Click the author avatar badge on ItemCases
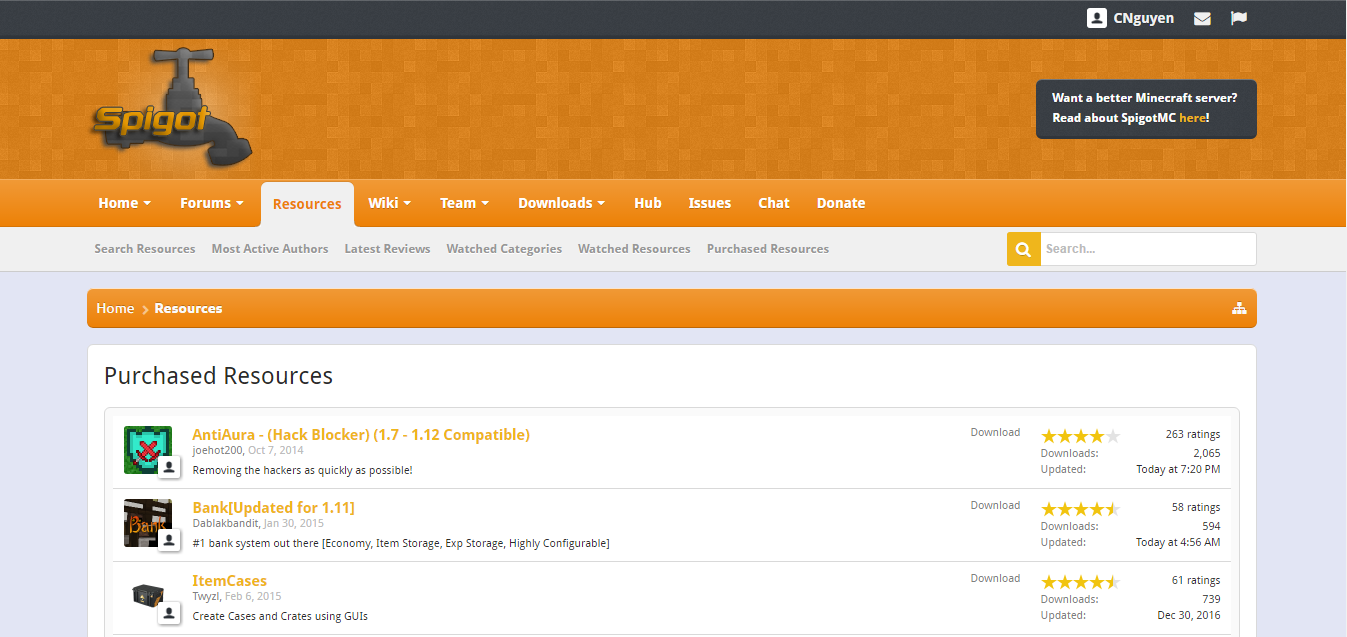The width and height of the screenshot is (1347, 637). click(x=169, y=614)
